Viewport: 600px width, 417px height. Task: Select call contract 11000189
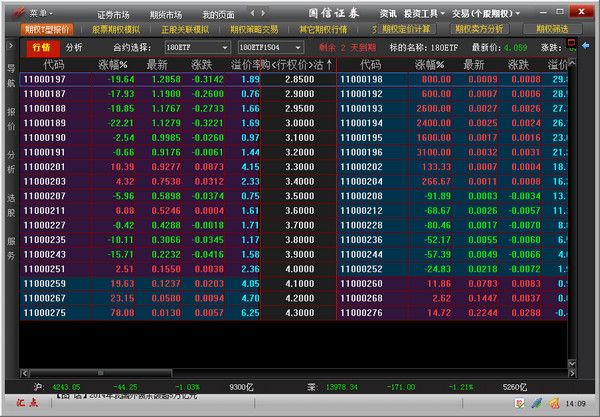(45, 123)
